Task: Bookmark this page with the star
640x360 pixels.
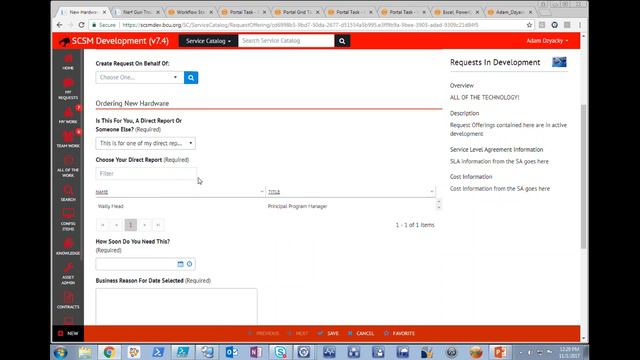Action: point(529,25)
